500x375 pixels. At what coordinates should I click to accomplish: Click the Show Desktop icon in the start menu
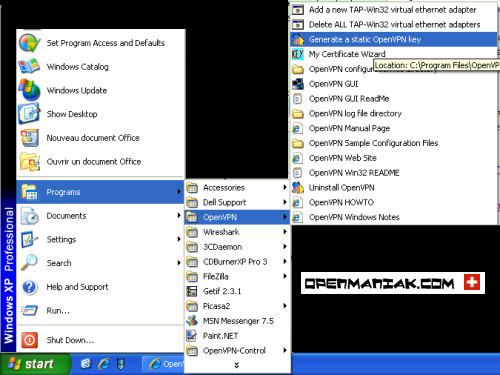click(x=29, y=114)
